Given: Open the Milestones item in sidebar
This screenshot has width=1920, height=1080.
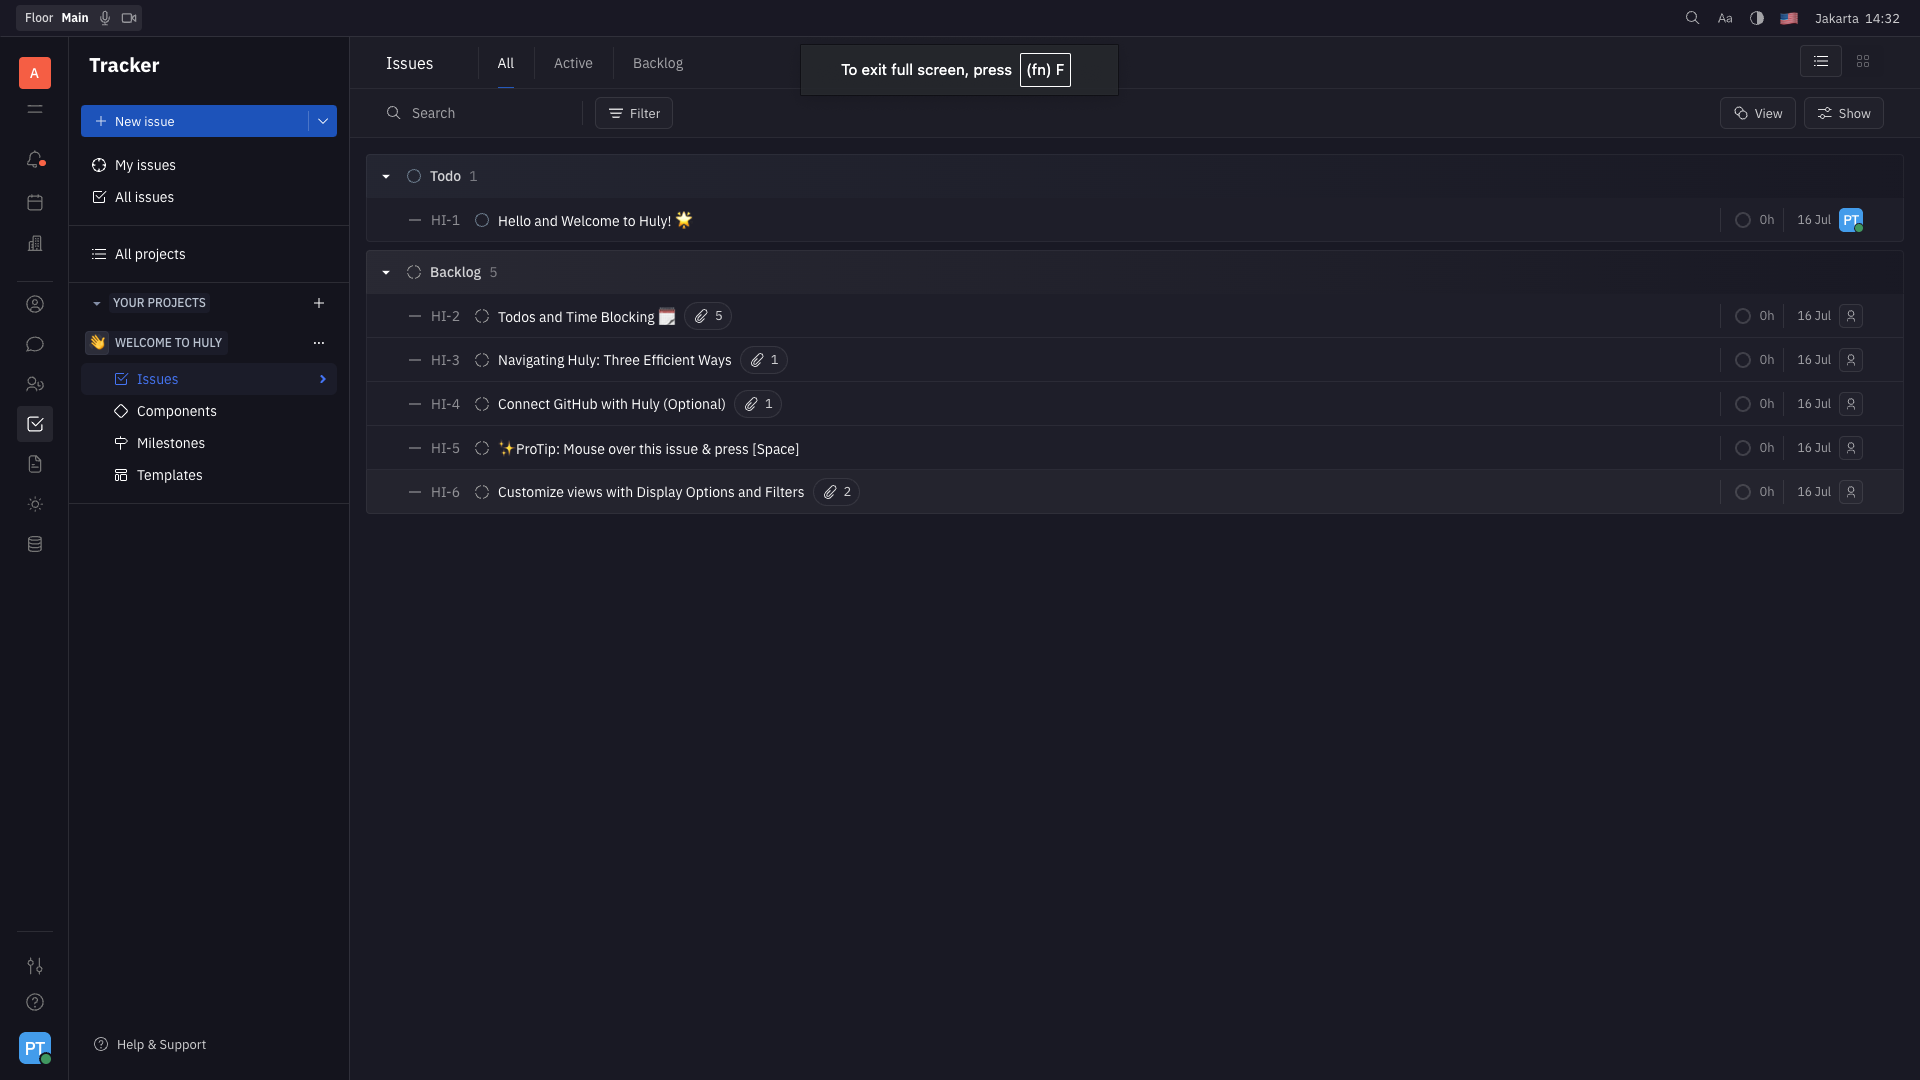Looking at the screenshot, I should pos(171,443).
